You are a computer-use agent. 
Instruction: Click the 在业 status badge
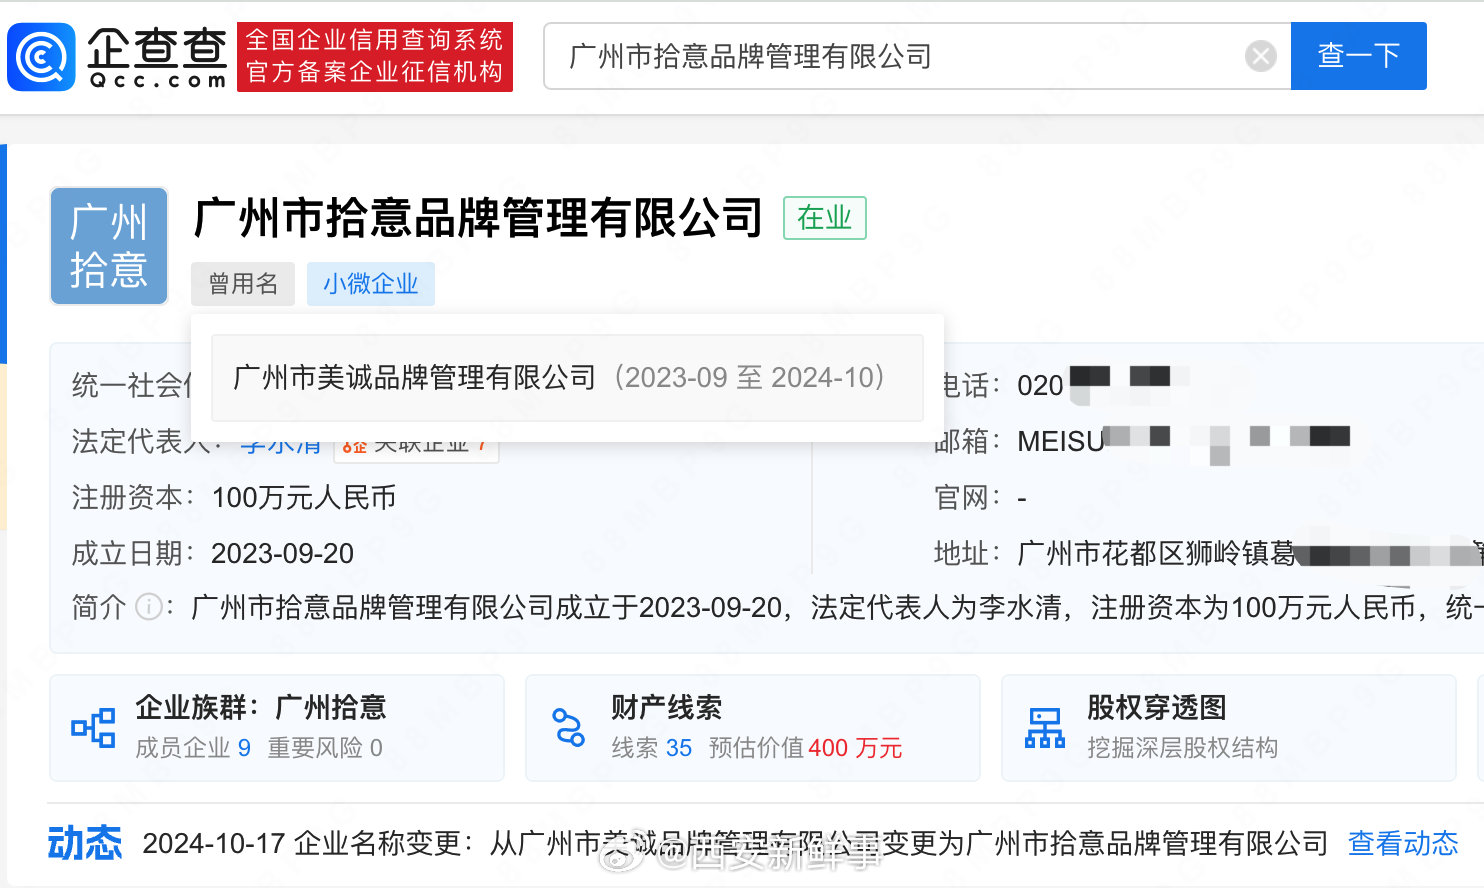coord(824,218)
